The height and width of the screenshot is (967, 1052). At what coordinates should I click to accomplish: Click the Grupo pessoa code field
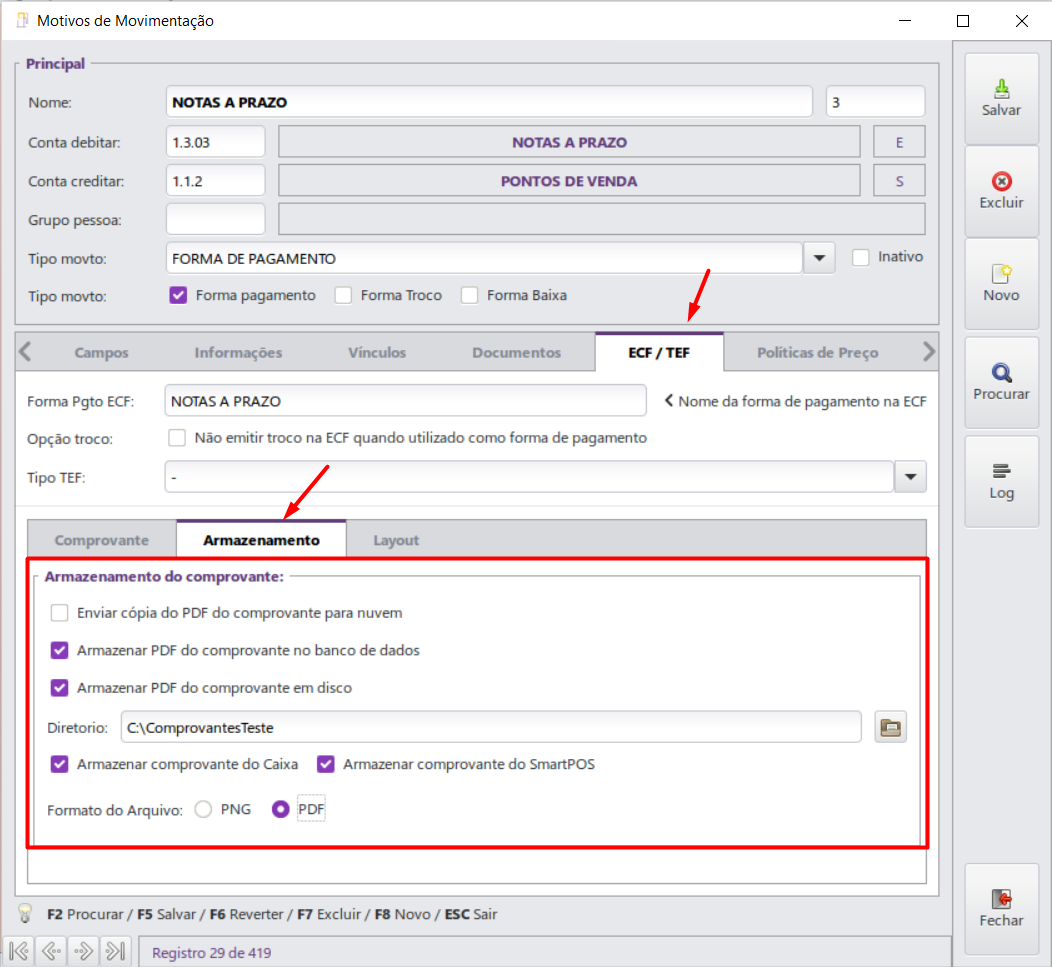(x=215, y=219)
